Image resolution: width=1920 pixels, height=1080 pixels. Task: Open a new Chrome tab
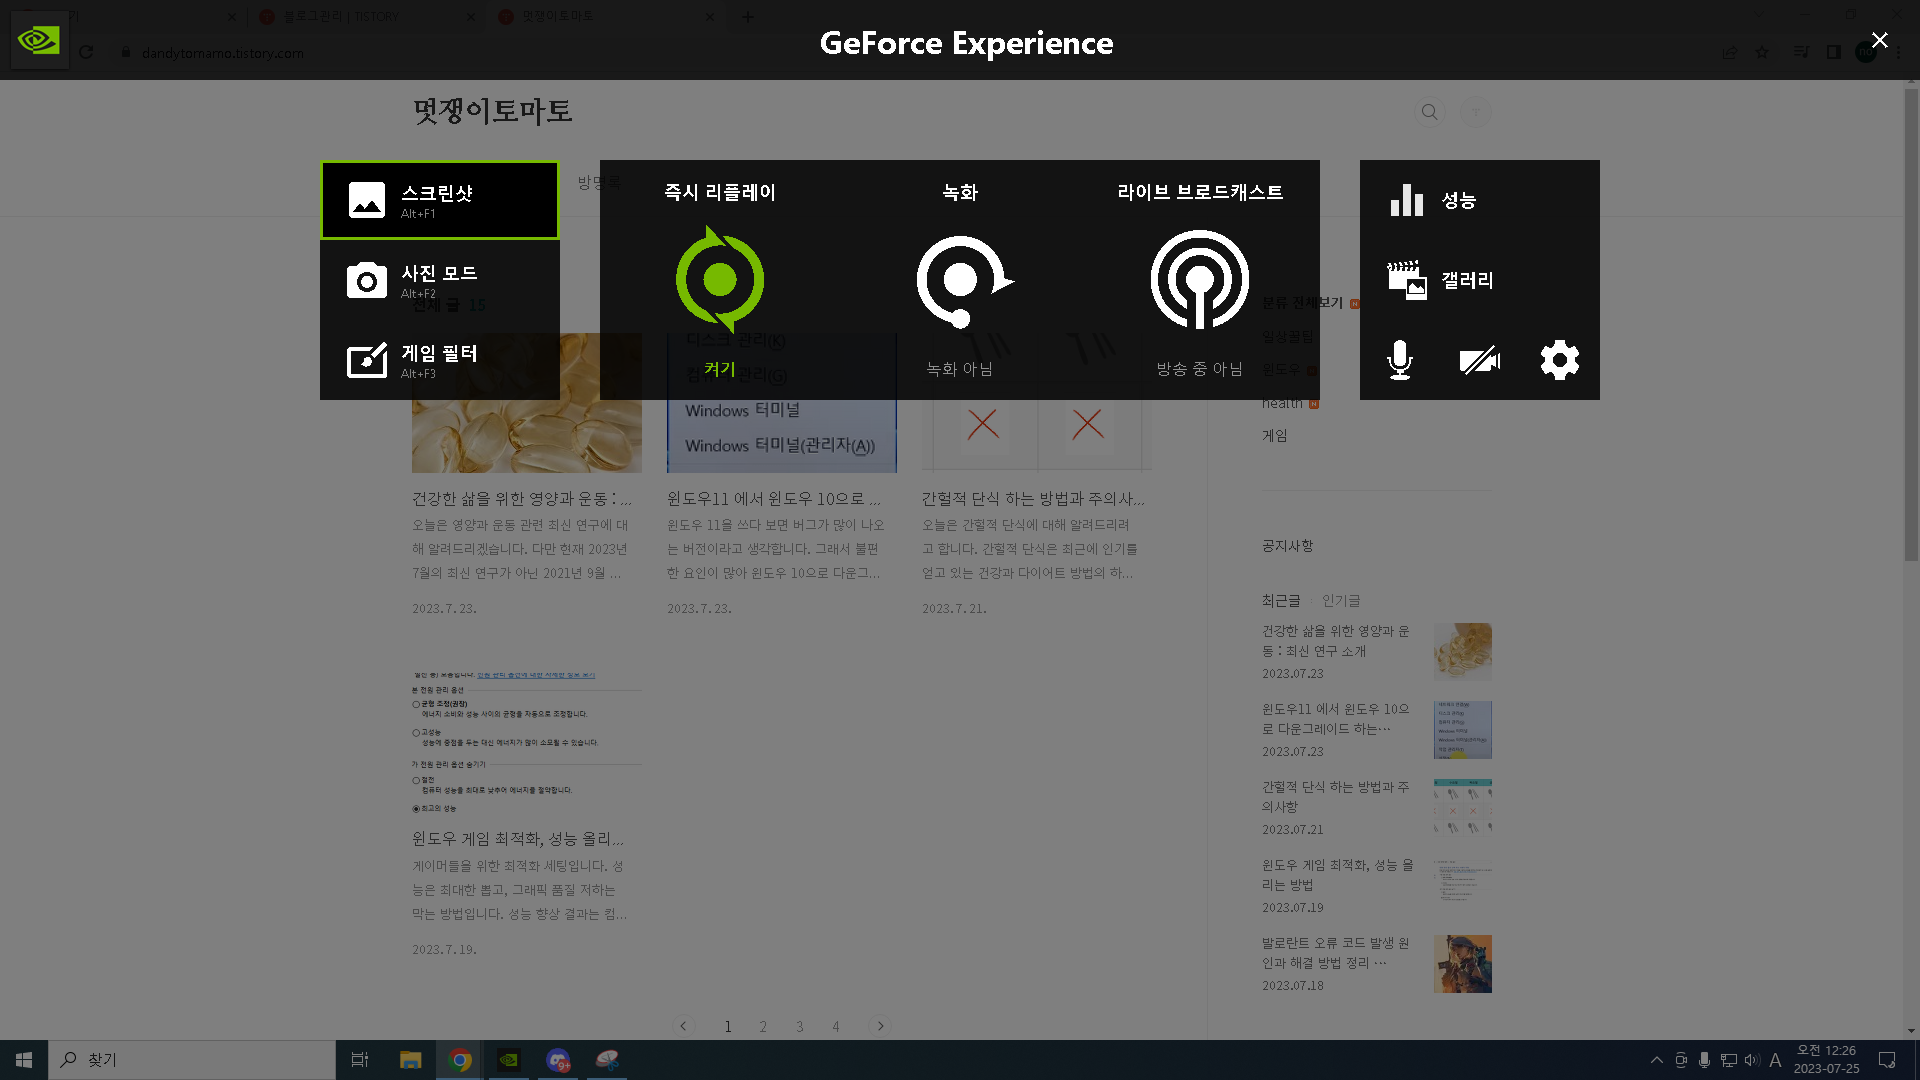pos(748,16)
